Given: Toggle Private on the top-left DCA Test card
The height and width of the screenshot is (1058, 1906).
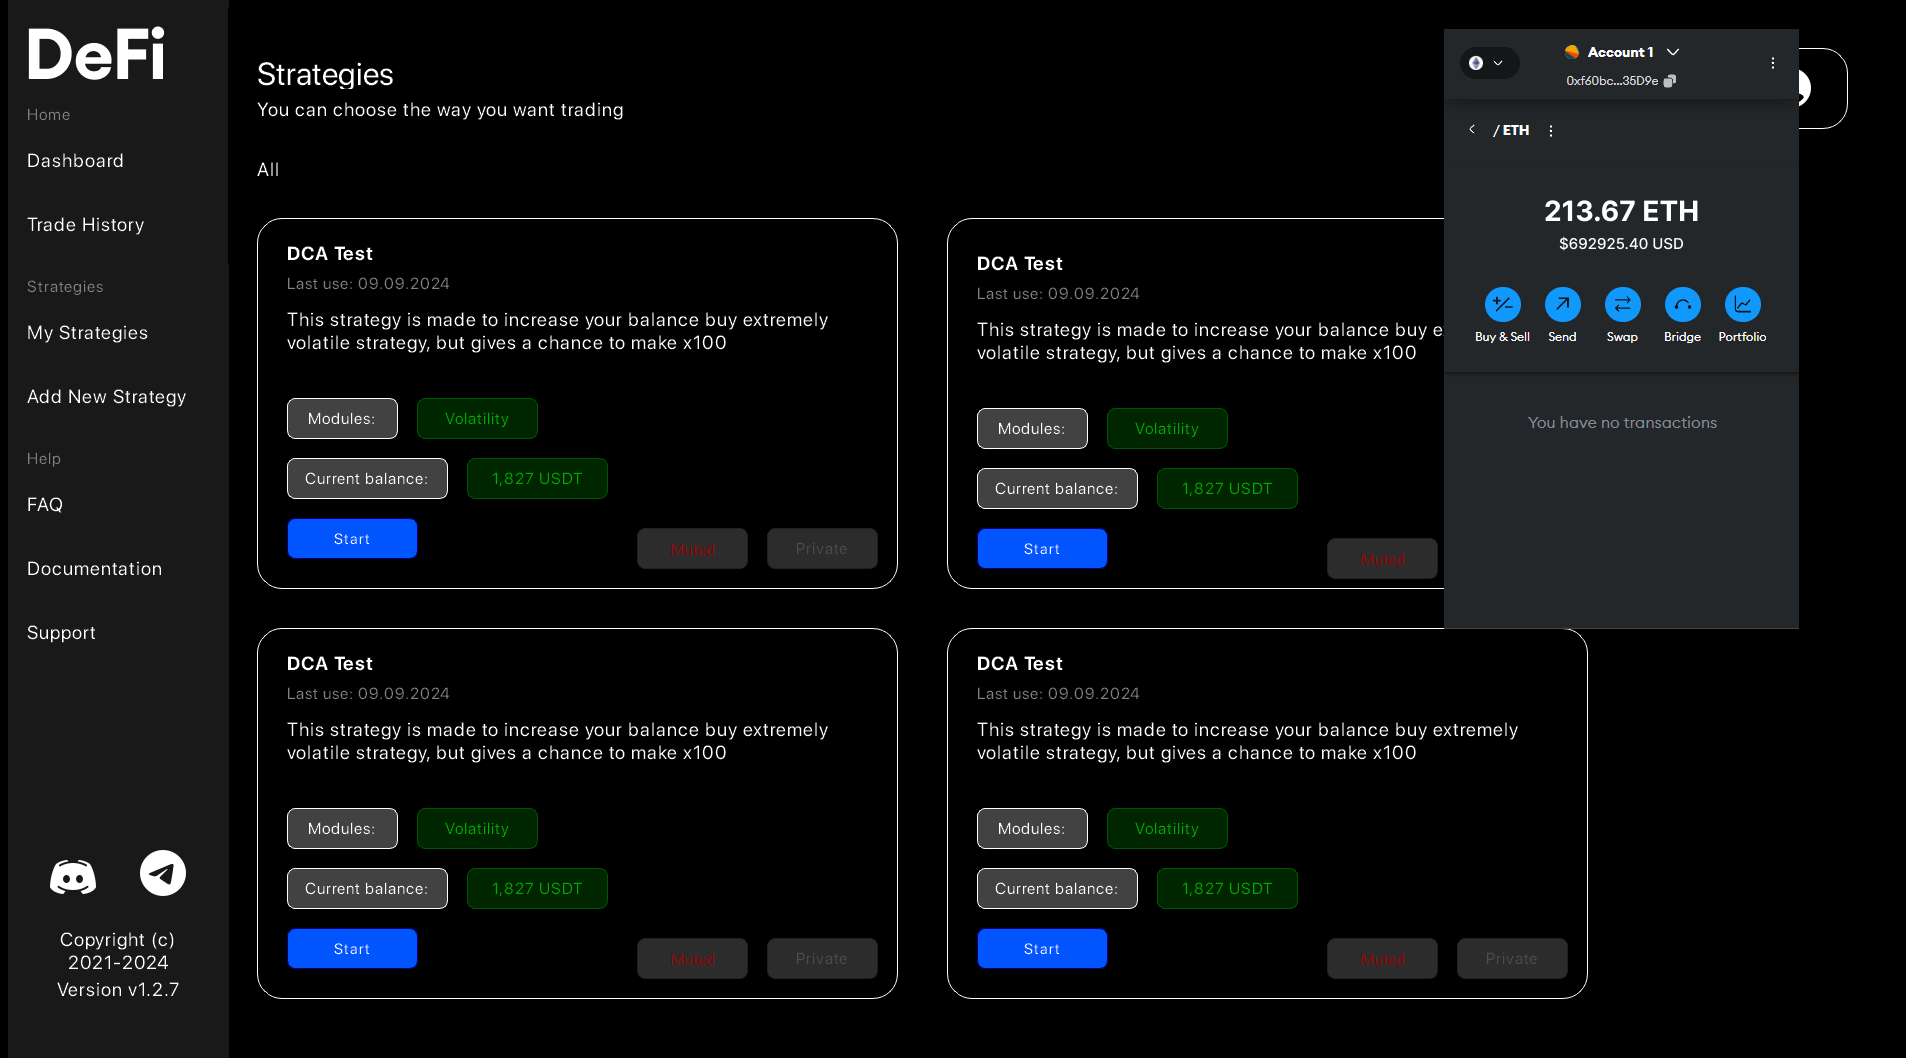Looking at the screenshot, I should [822, 549].
